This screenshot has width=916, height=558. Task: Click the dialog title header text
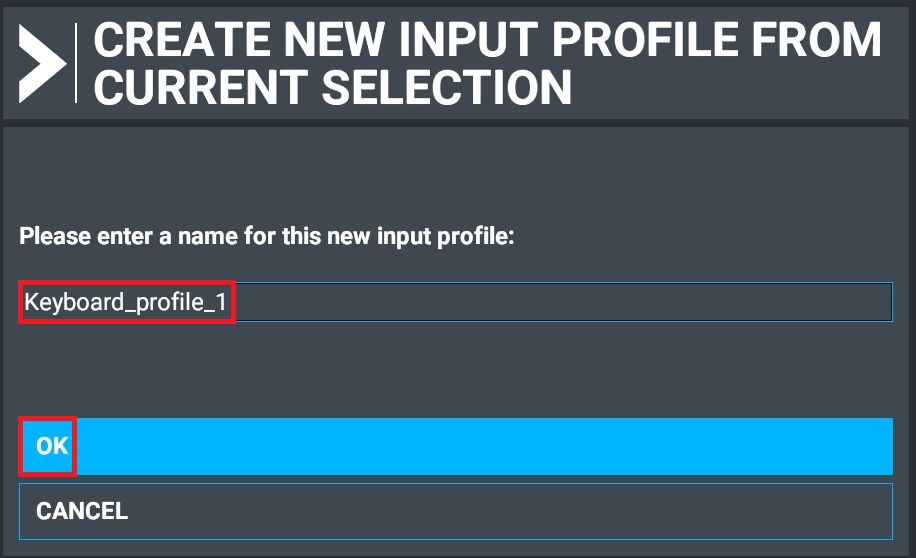click(488, 62)
